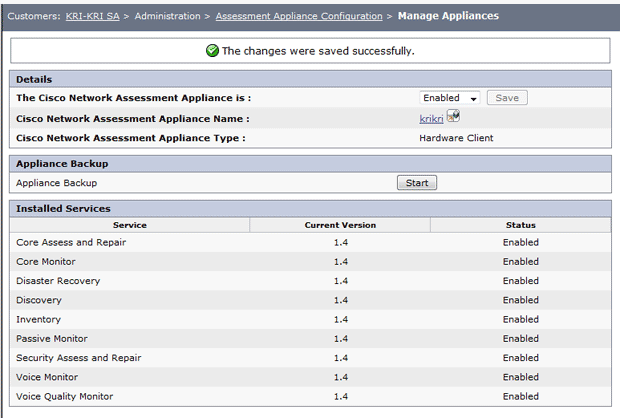Click the Save button

pos(507,98)
